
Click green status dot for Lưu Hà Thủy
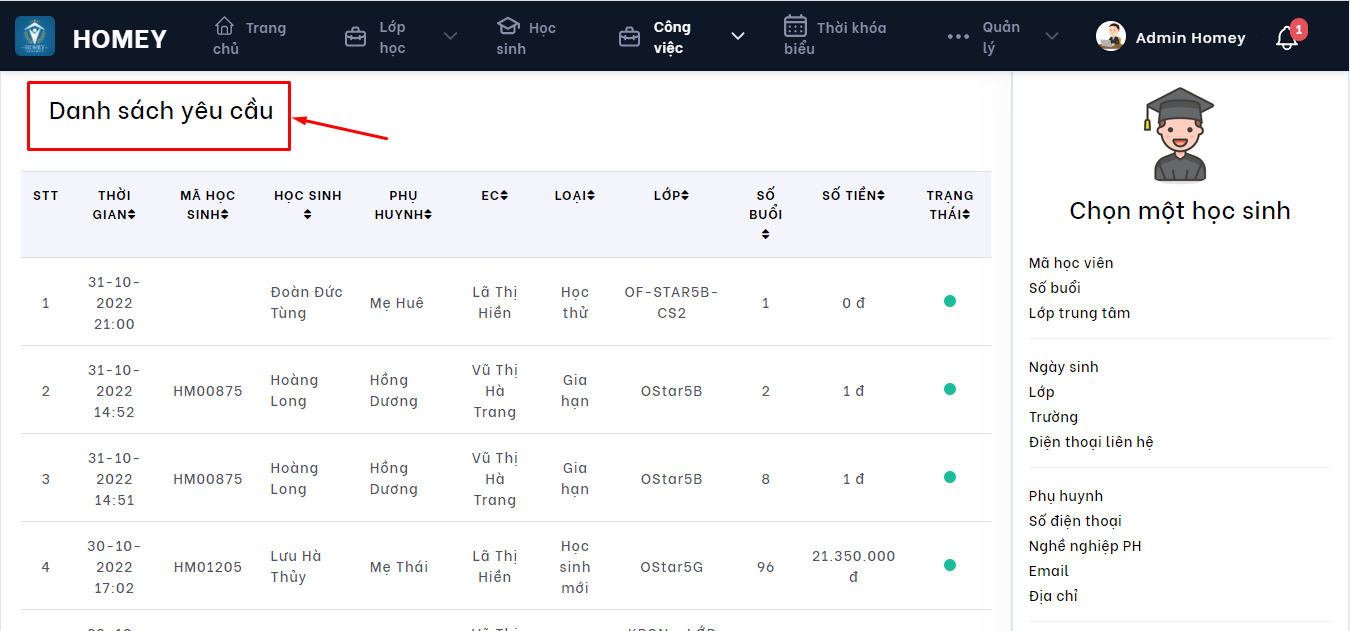949,565
